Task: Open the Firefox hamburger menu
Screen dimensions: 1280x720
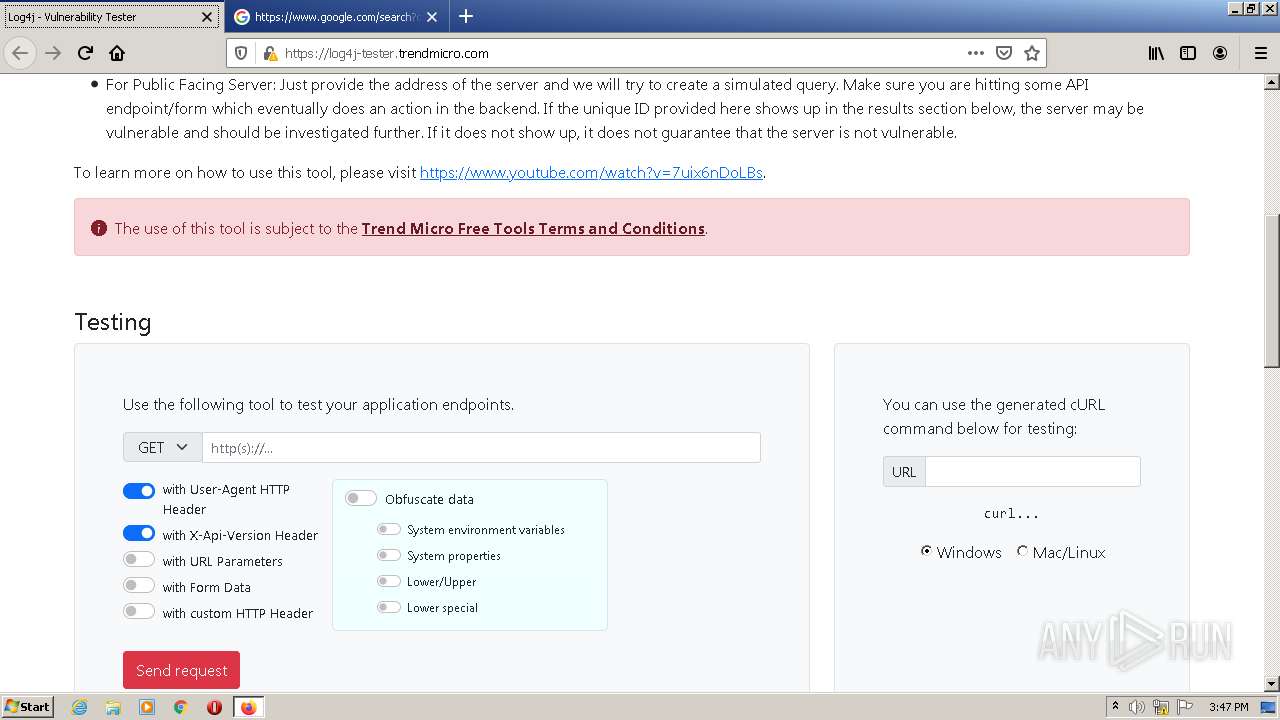Action: pos(1260,53)
